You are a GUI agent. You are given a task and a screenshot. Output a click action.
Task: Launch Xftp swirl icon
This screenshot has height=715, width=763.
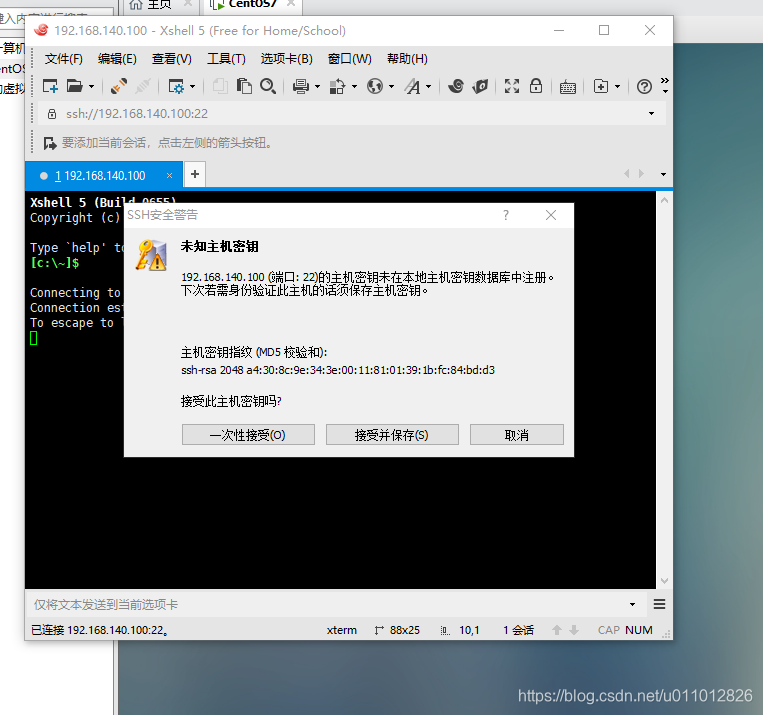tap(456, 86)
